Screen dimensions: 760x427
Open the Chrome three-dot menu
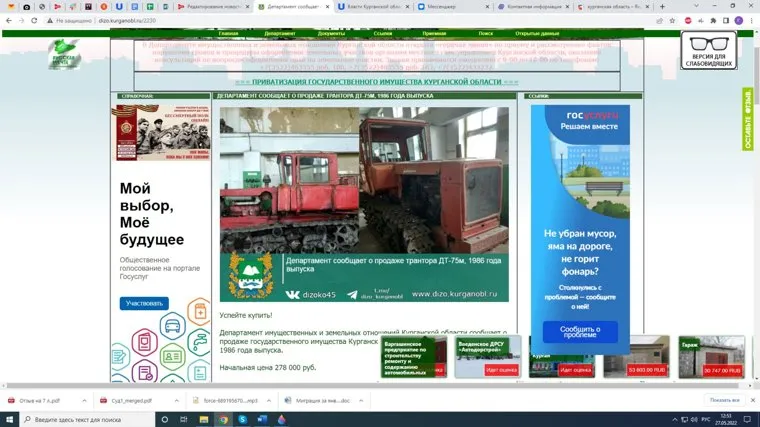[750, 20]
